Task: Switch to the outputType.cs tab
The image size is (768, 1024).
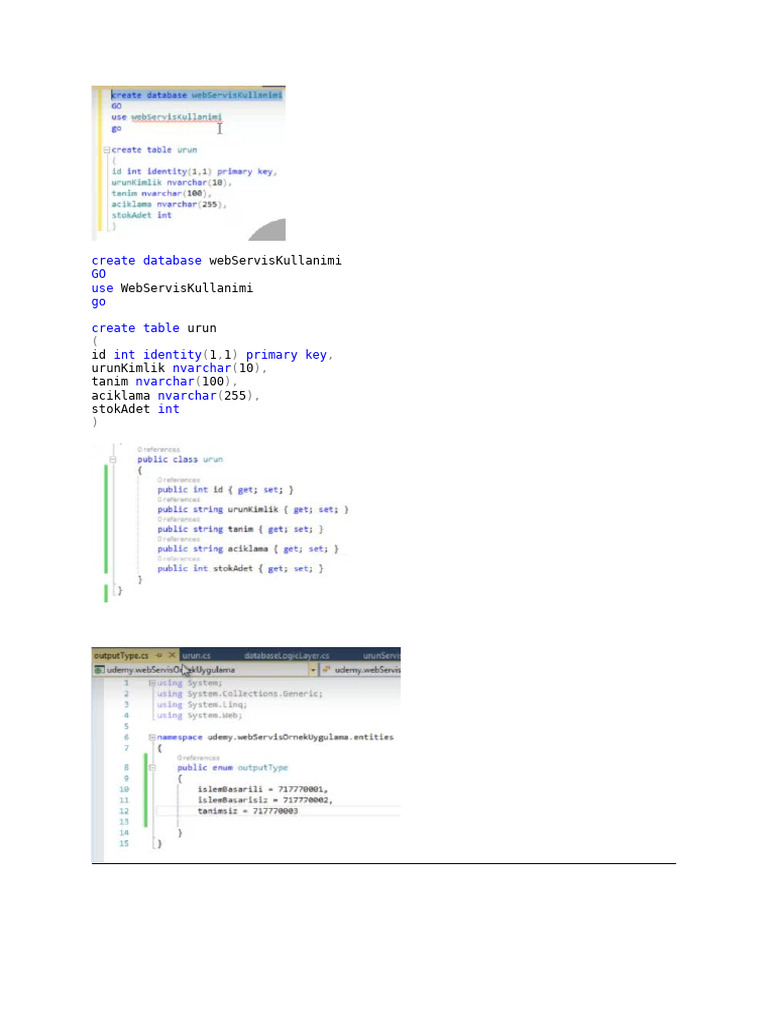Action: [121, 655]
